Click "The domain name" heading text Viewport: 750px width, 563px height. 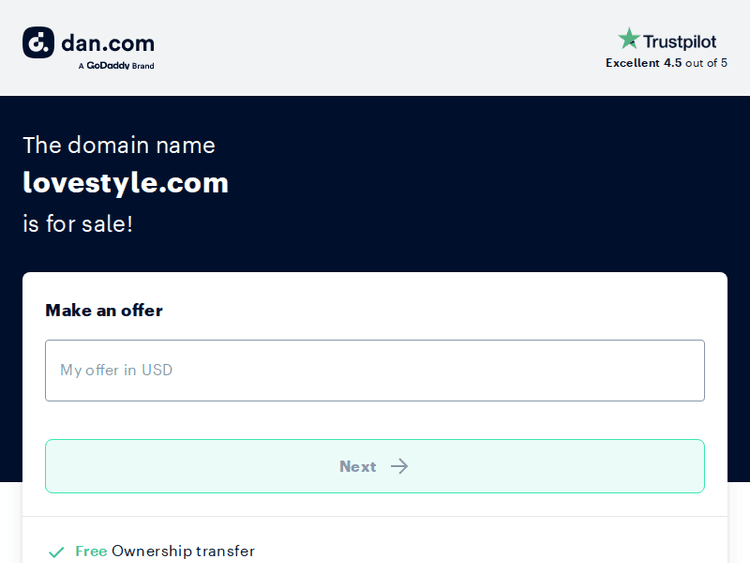[119, 145]
